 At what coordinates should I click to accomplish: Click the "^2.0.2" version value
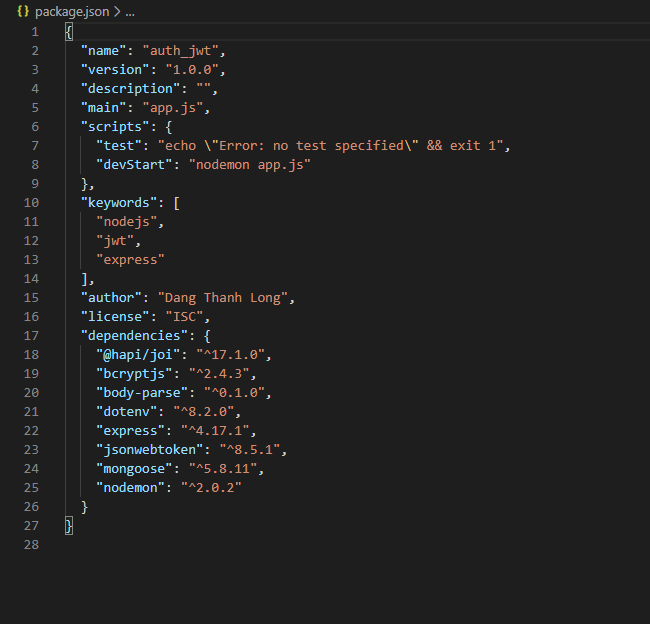point(211,488)
